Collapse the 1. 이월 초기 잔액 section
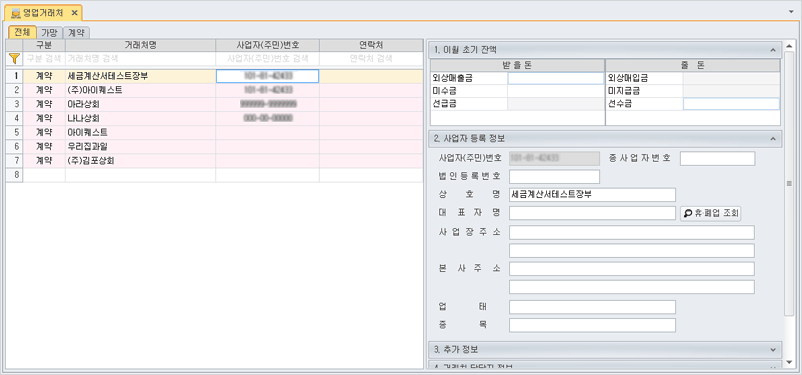 coord(773,50)
